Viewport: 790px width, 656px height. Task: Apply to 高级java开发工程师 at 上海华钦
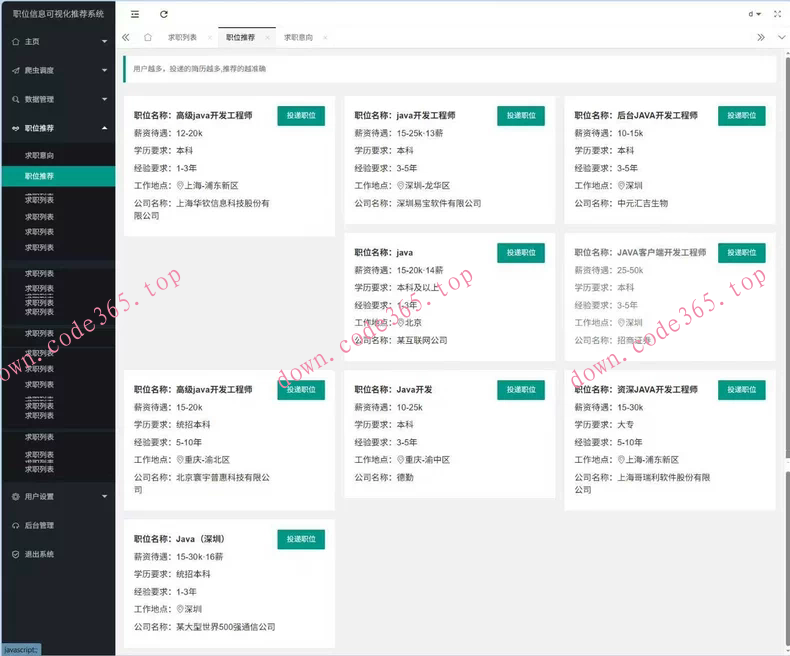point(301,116)
